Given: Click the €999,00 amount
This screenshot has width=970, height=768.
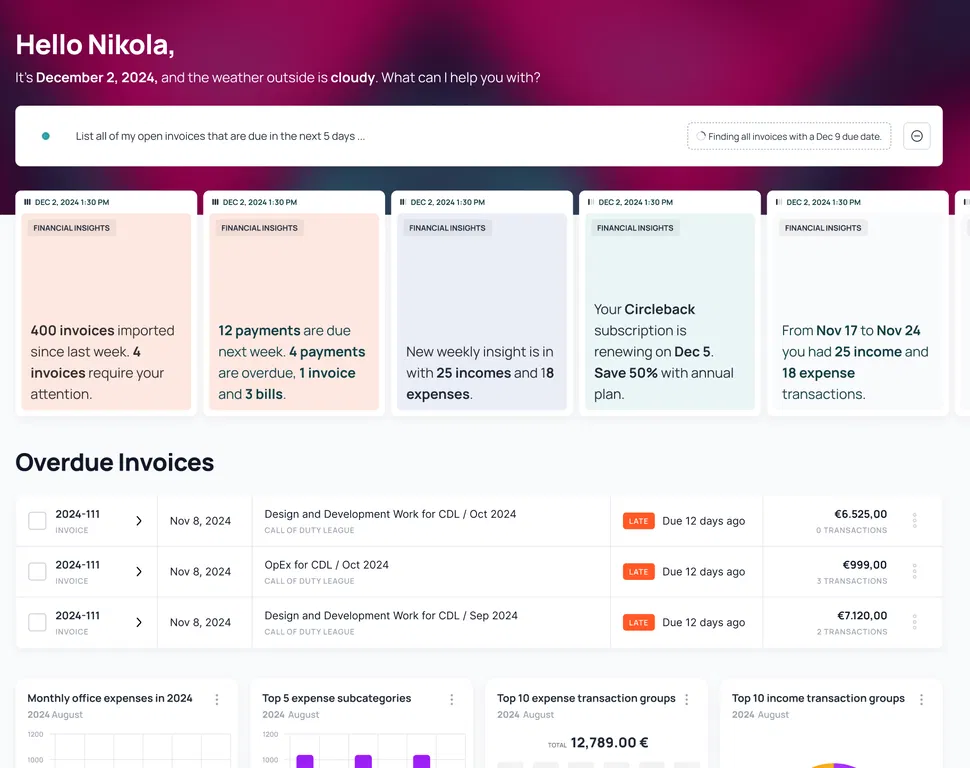Looking at the screenshot, I should [x=864, y=565].
